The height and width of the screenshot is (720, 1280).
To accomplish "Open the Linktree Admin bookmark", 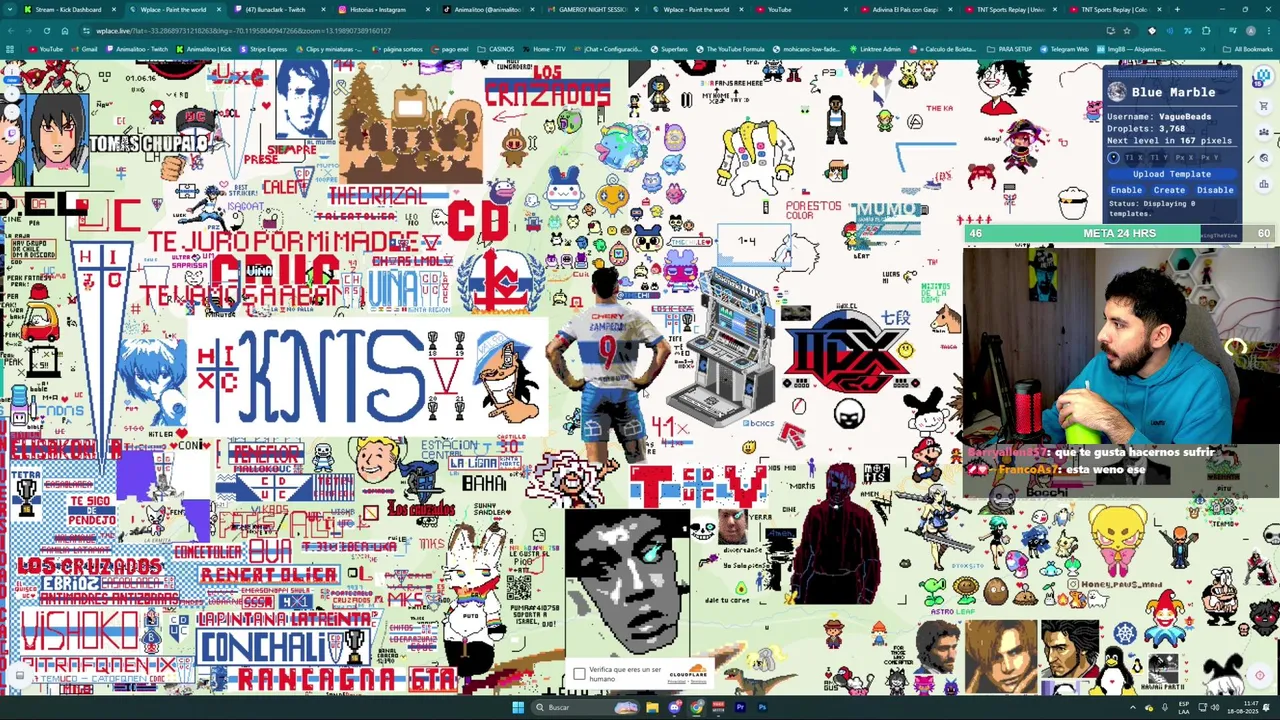I will pyautogui.click(x=874, y=49).
